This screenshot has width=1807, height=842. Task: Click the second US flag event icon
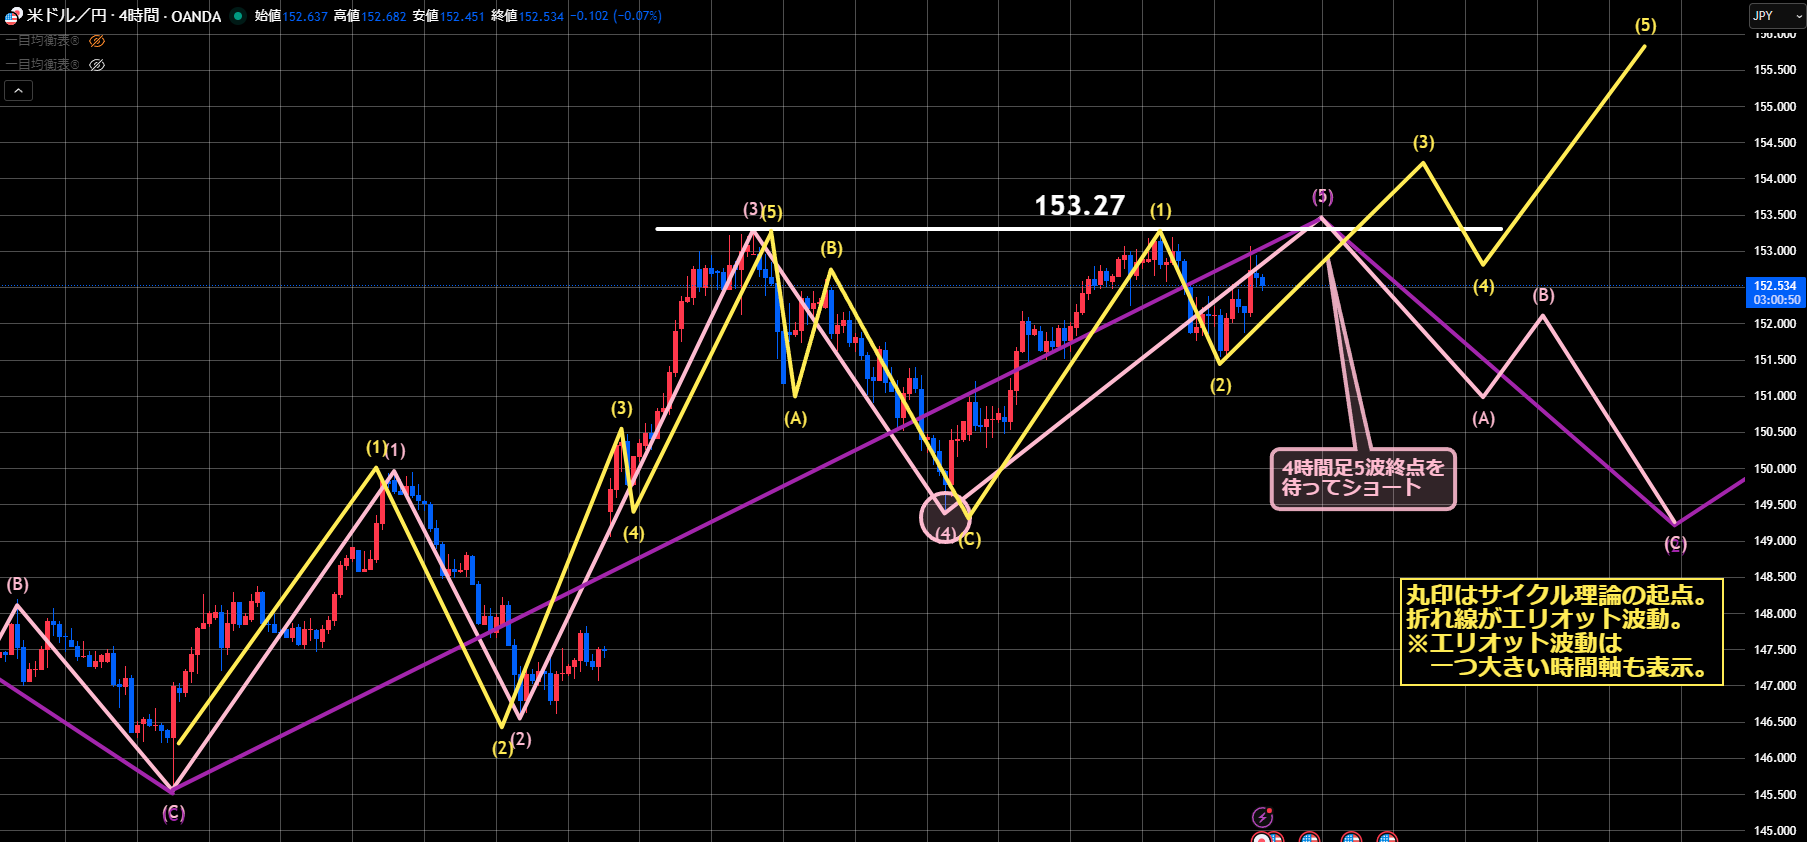tap(1309, 838)
